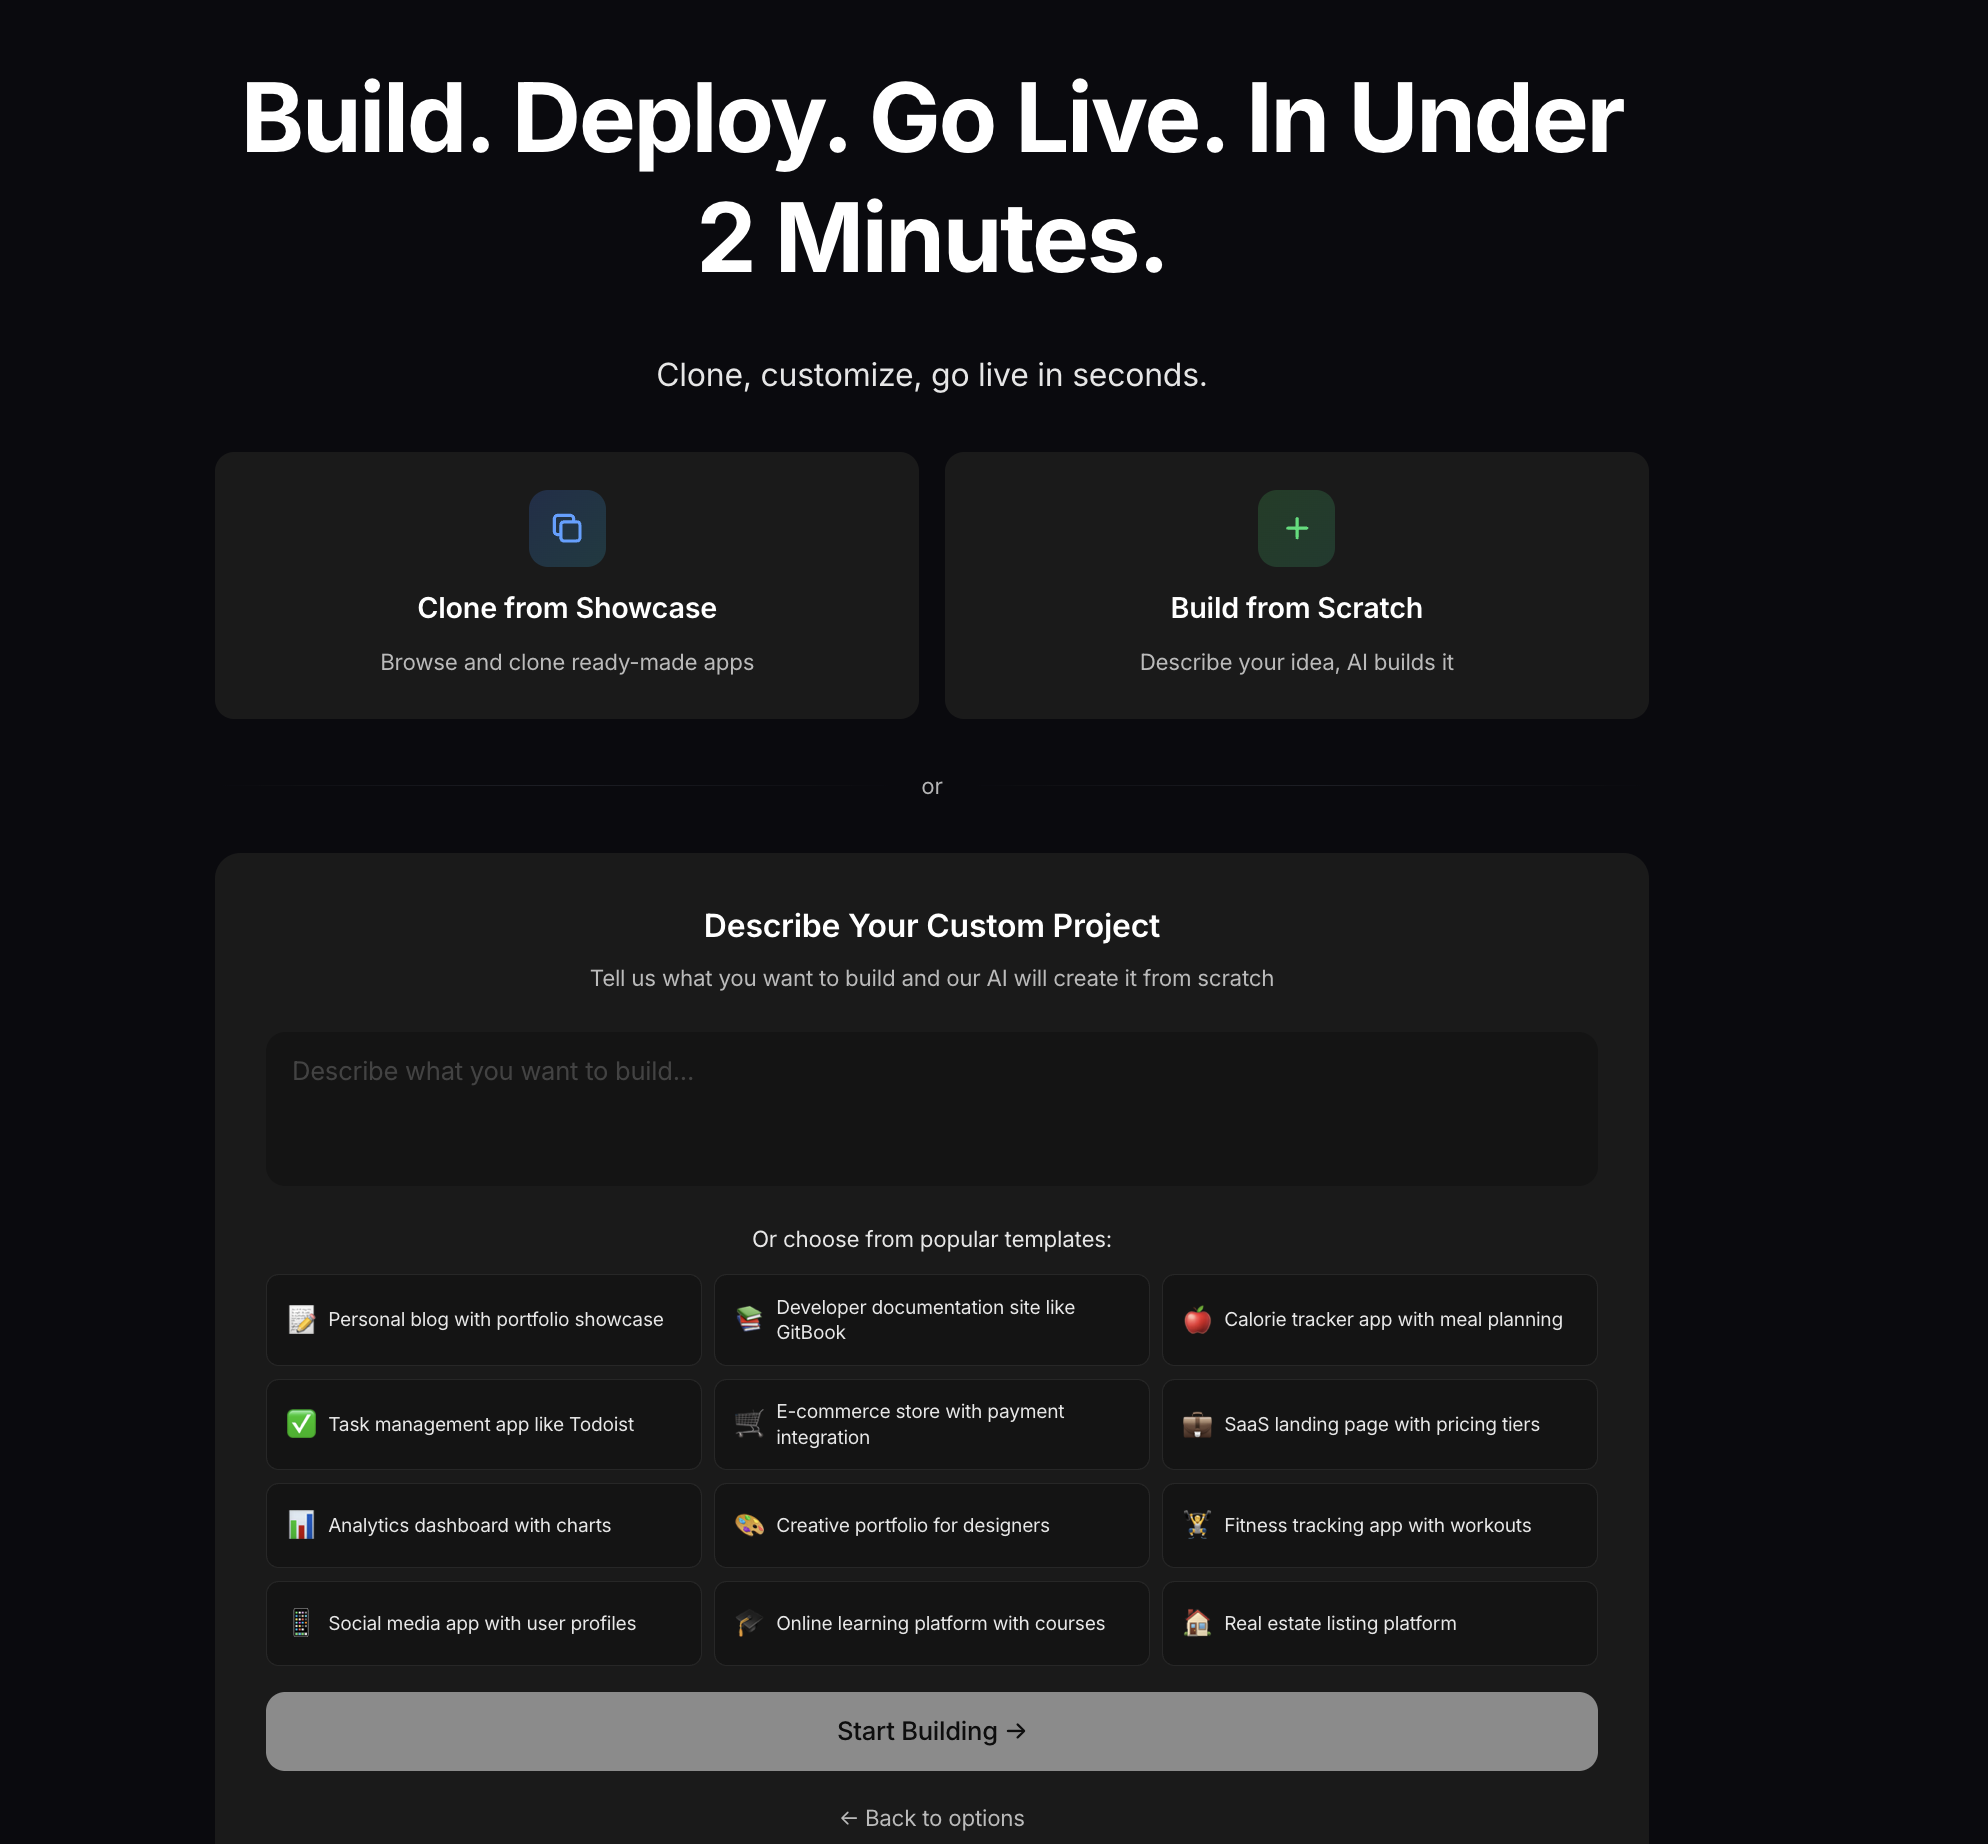
Task: Click the checkmark icon on task management template
Action: pyautogui.click(x=301, y=1424)
